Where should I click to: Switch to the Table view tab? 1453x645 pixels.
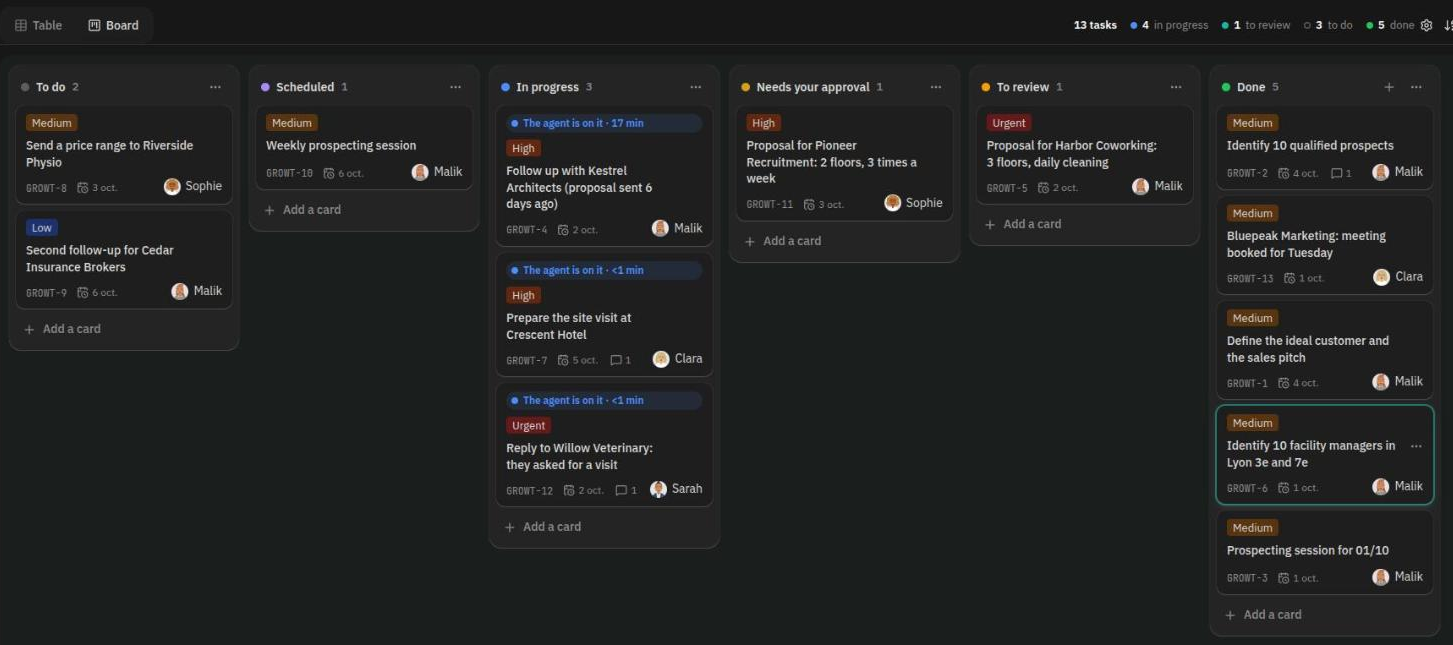tap(38, 25)
